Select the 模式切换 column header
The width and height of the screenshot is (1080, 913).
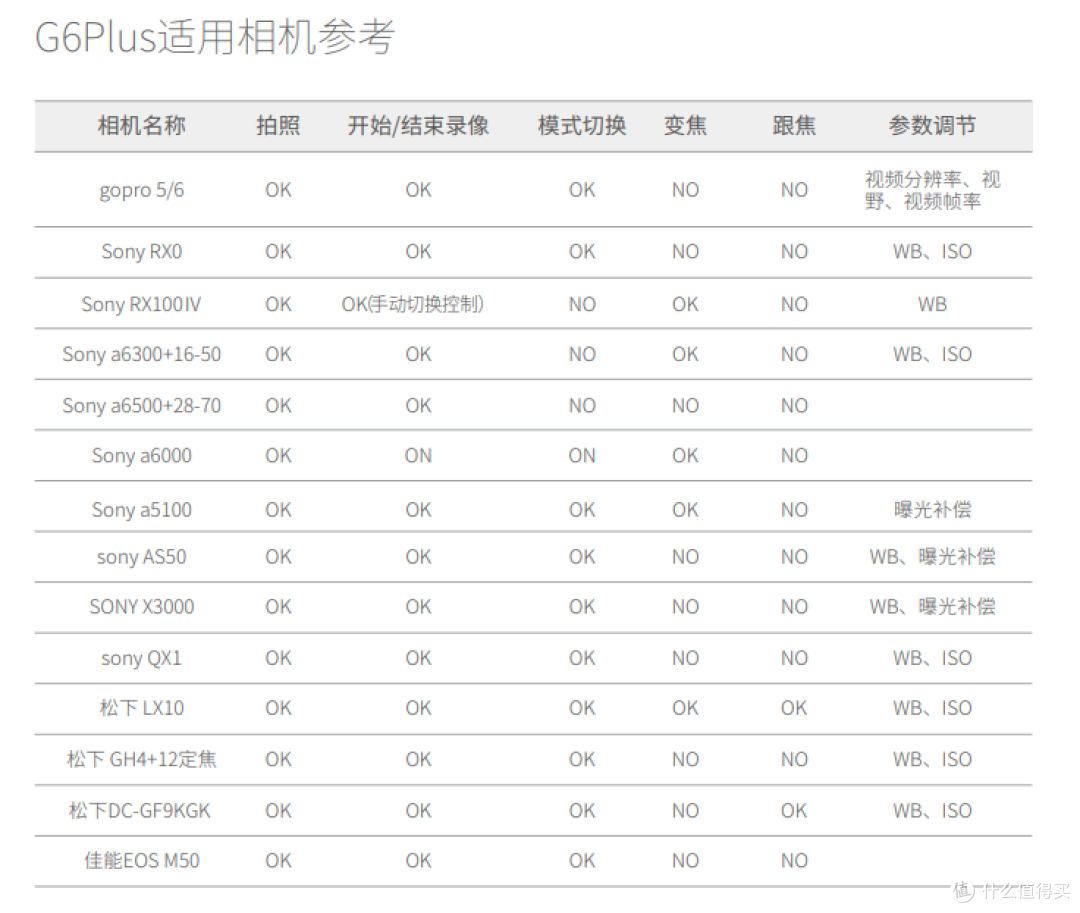582,126
